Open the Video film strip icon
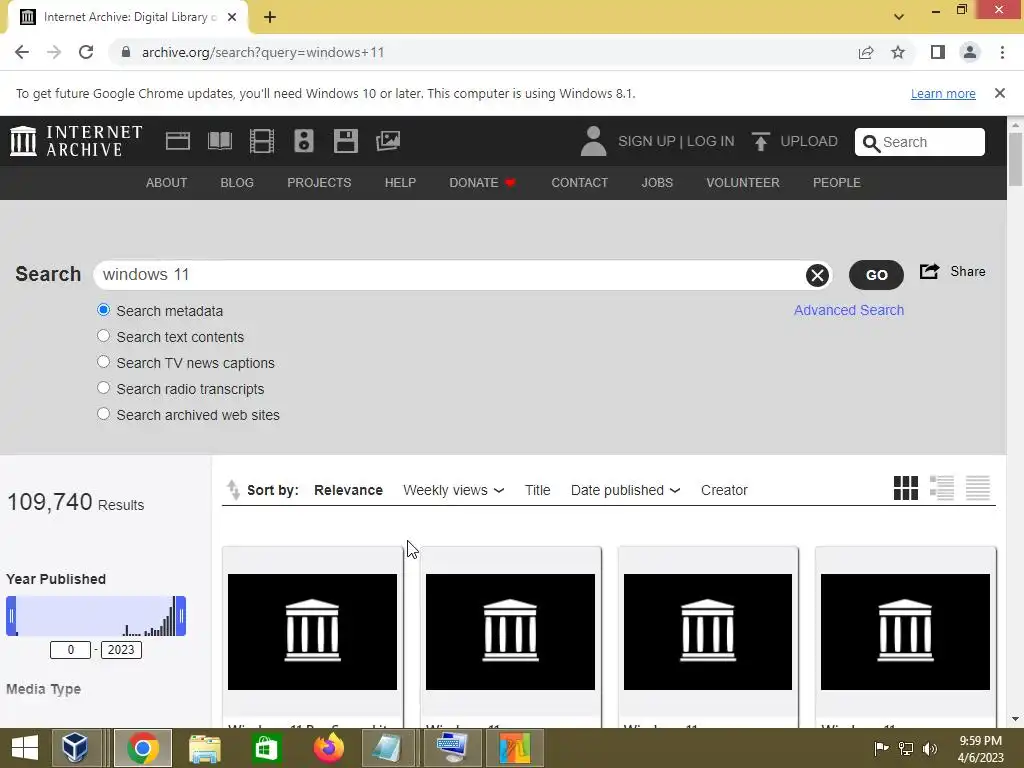 262,141
